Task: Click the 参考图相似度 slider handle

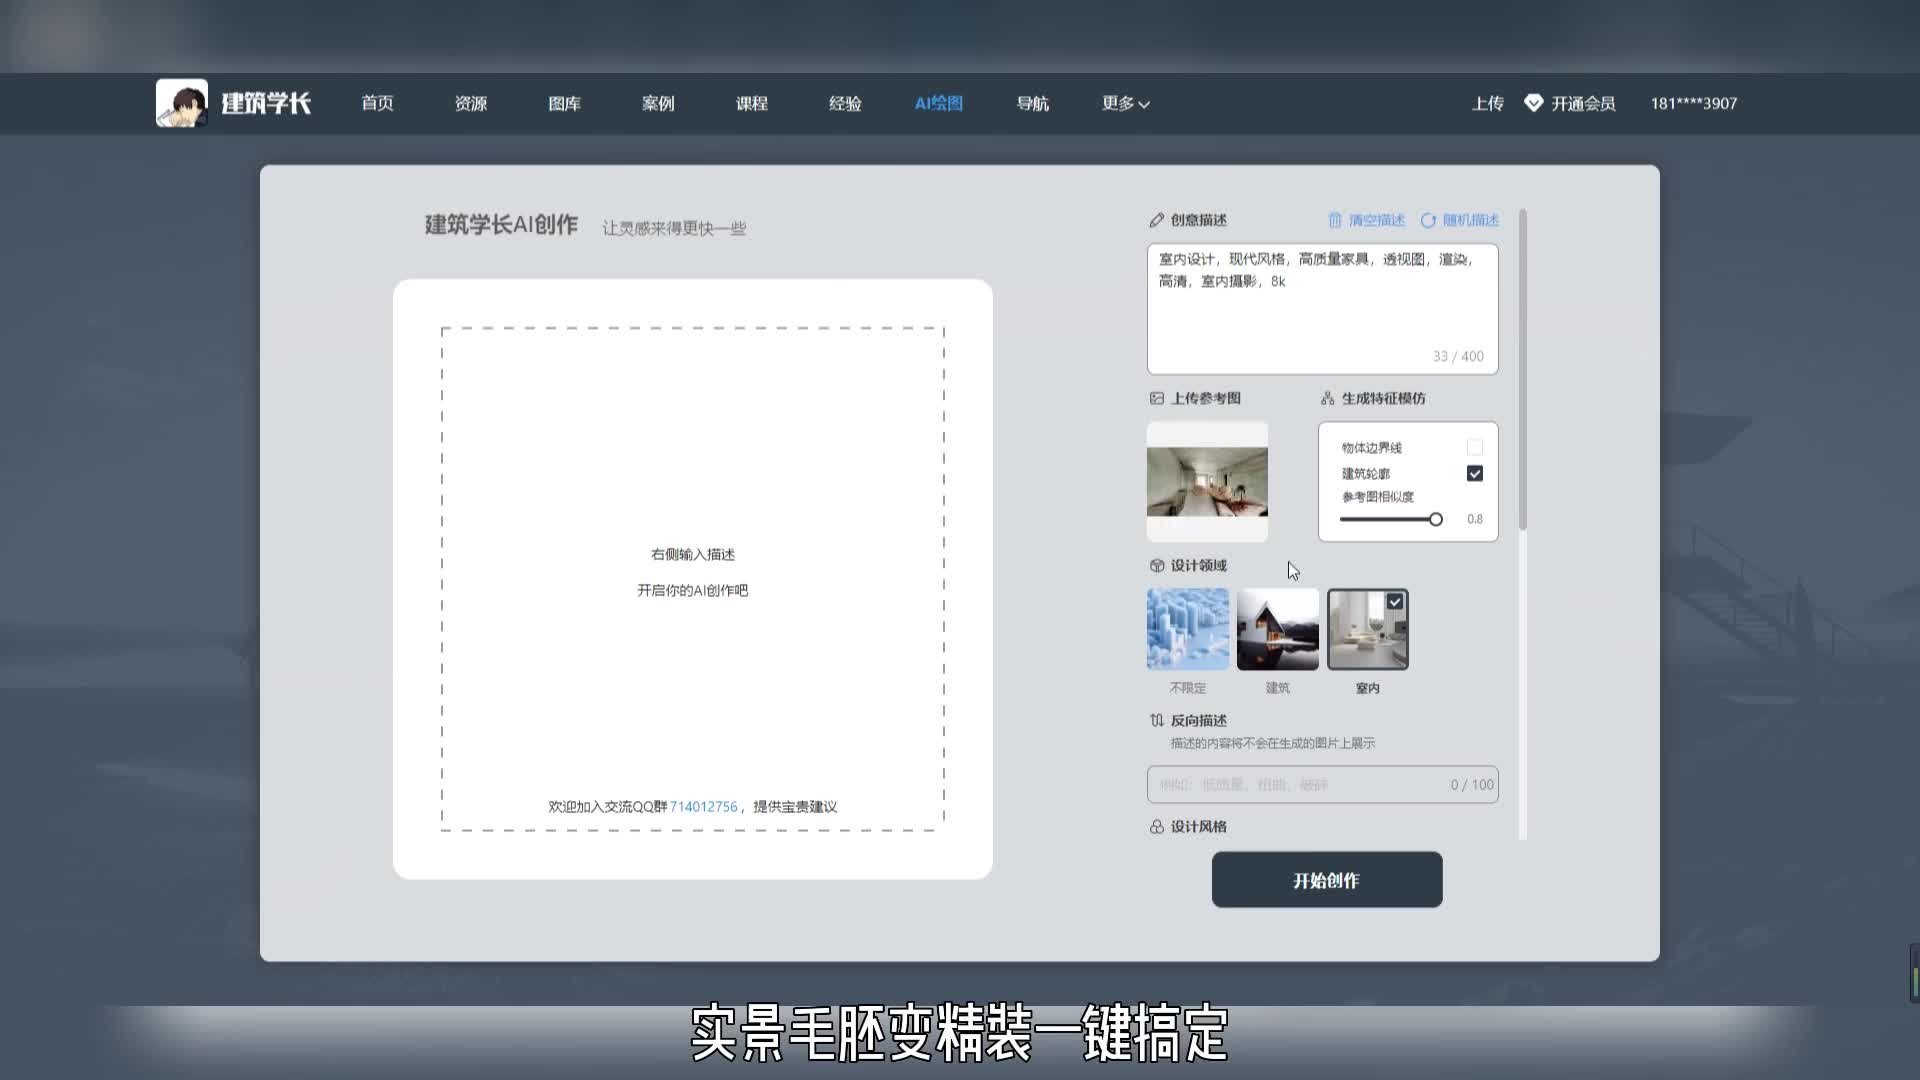Action: [1435, 519]
